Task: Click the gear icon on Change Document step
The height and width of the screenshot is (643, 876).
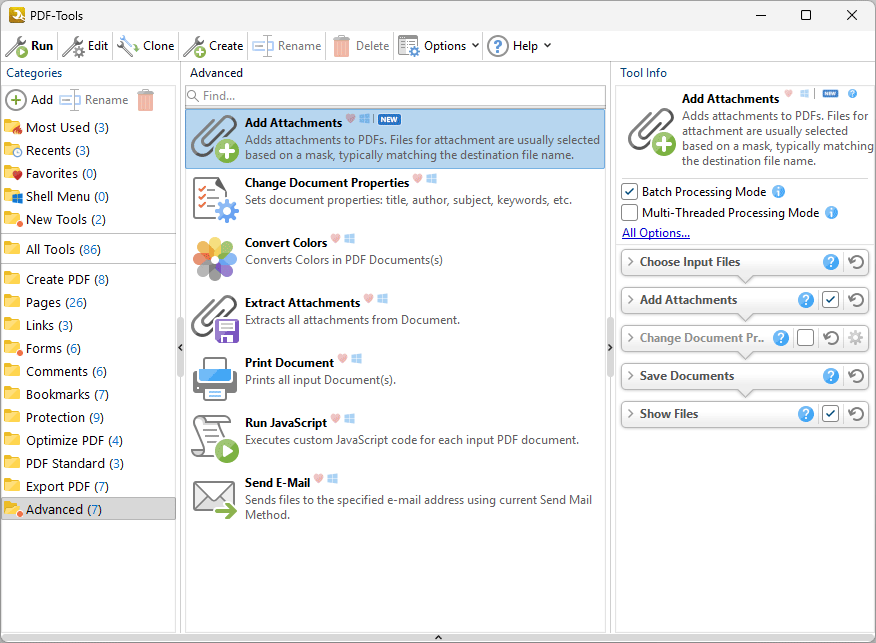Action: click(x=856, y=338)
